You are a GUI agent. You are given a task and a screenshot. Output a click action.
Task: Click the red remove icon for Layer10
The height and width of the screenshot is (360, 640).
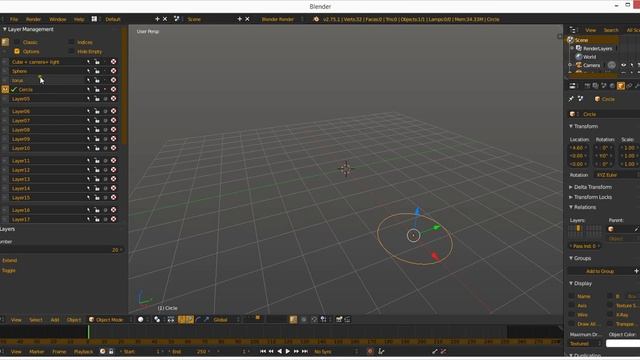(113, 148)
